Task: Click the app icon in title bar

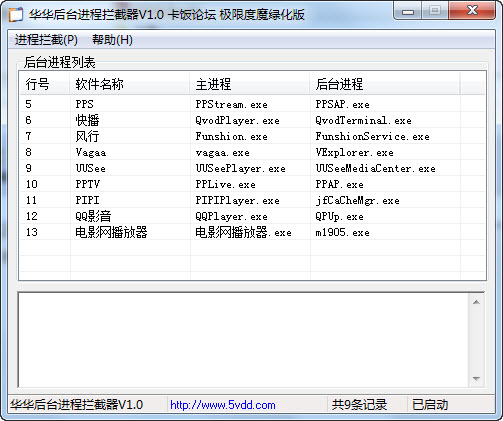Action: 16,15
